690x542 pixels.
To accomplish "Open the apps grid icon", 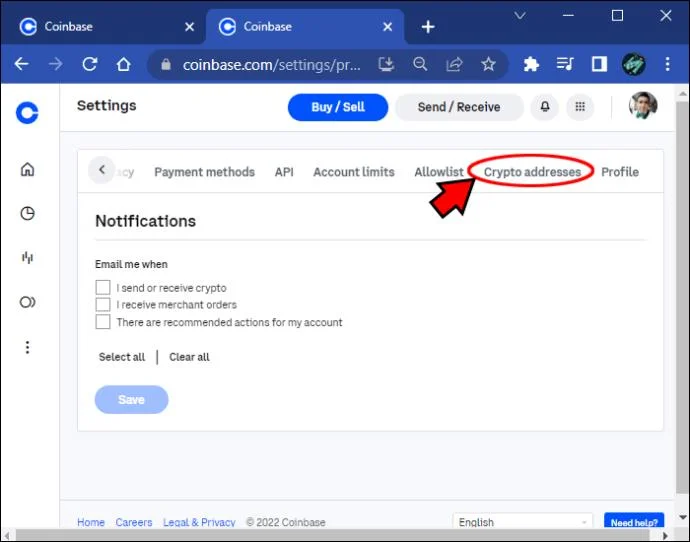I will tap(580, 107).
